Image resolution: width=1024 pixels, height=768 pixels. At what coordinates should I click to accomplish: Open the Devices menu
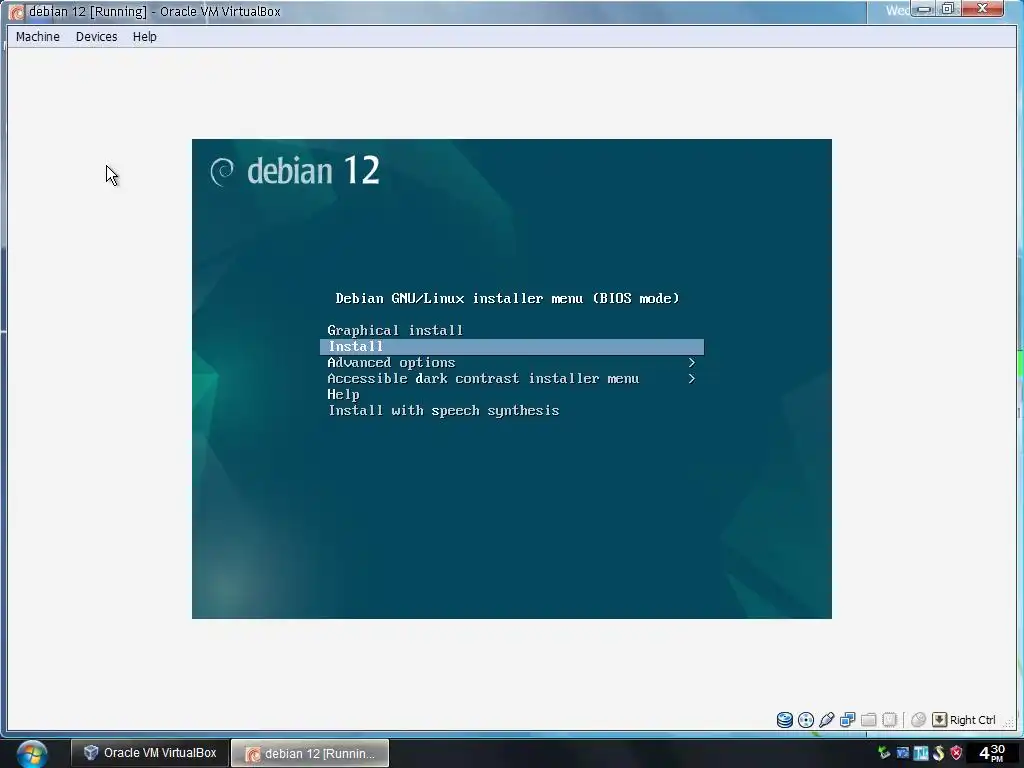click(x=96, y=37)
